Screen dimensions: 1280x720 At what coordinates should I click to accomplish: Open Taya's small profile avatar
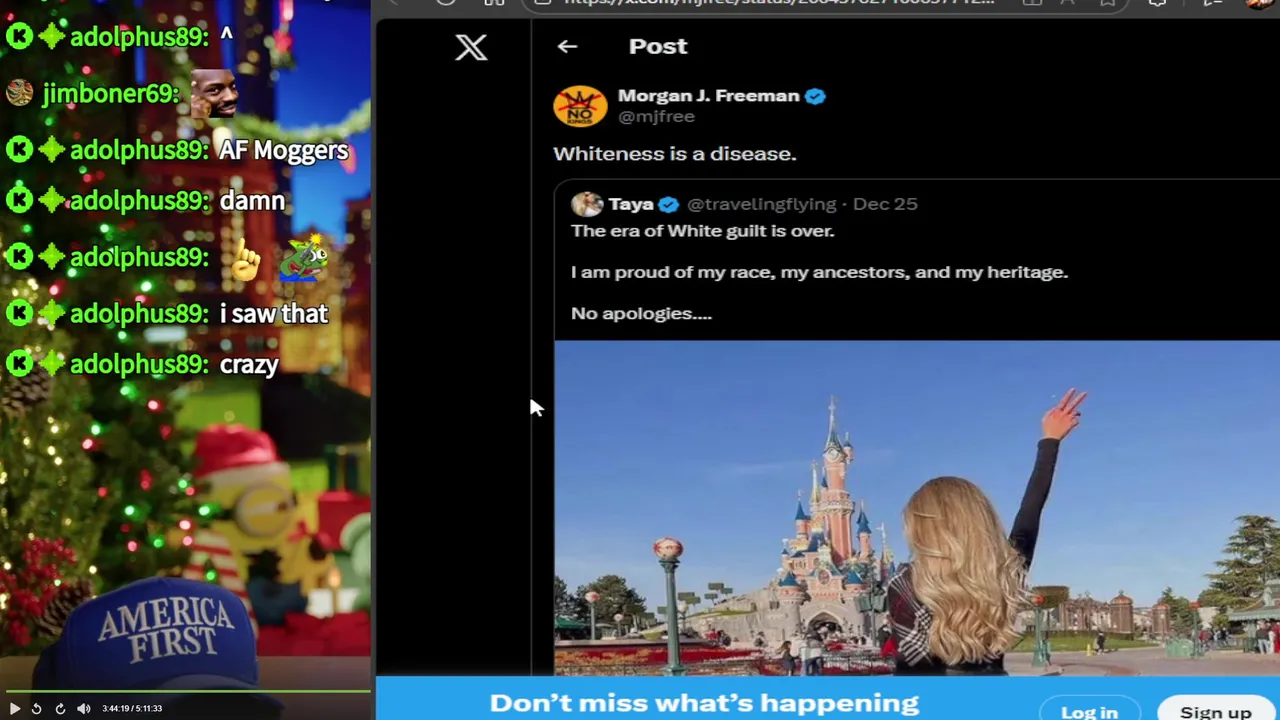point(587,204)
